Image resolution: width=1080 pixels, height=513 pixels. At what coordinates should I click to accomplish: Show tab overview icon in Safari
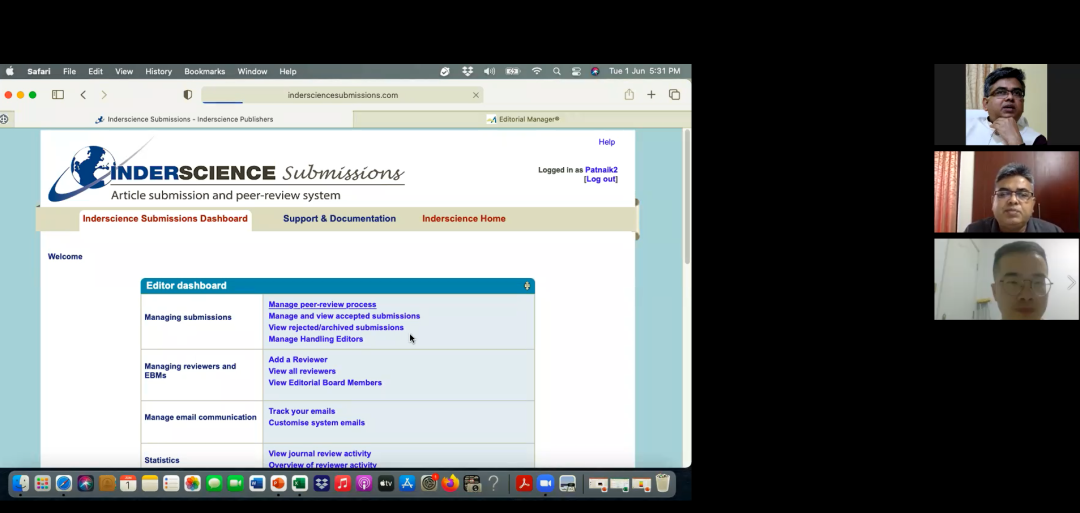point(674,94)
